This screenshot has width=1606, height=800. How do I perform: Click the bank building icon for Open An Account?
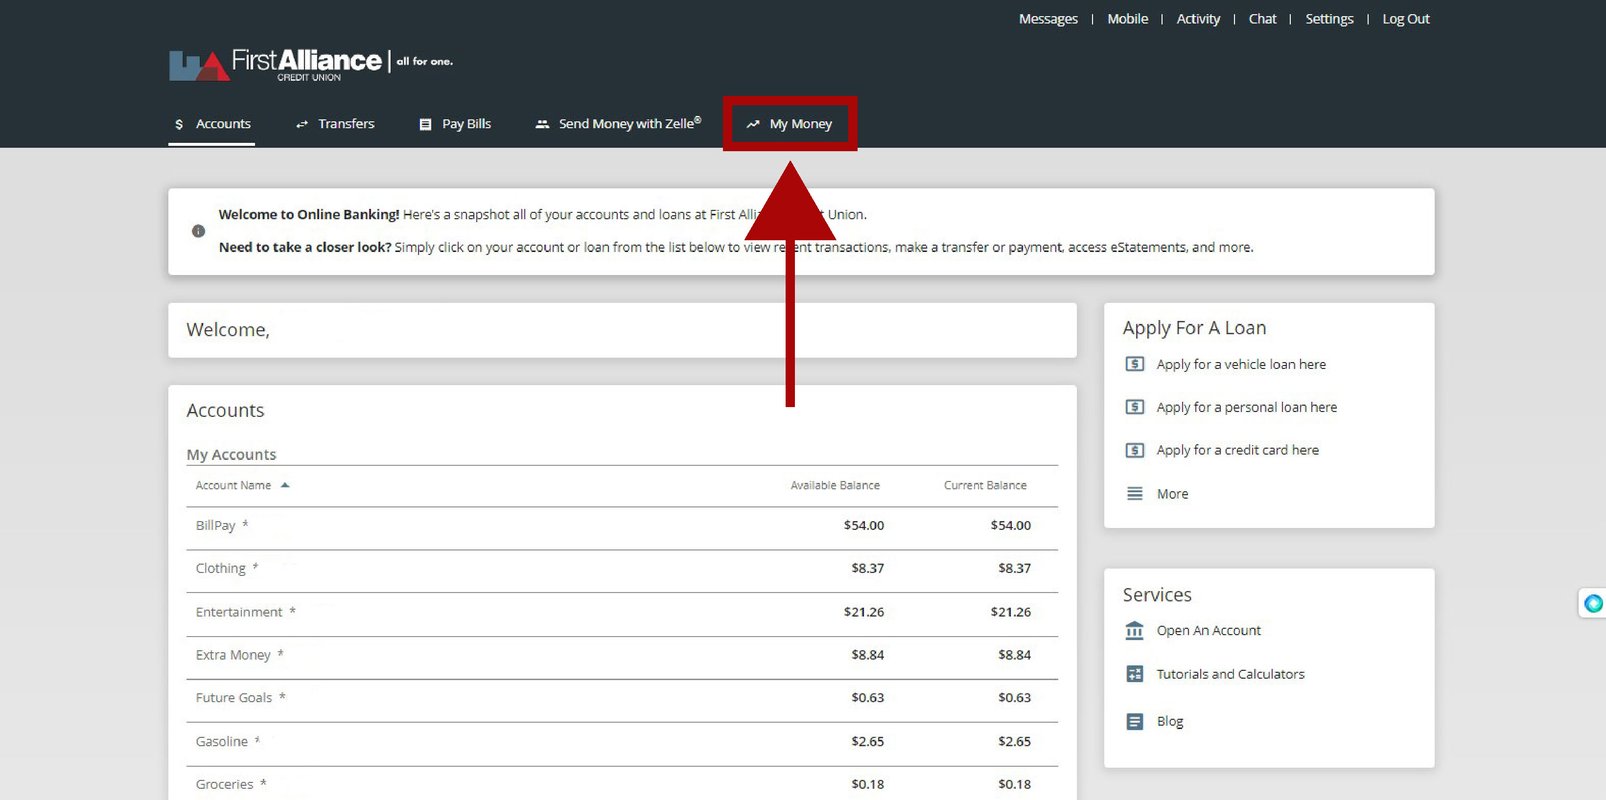(1135, 631)
